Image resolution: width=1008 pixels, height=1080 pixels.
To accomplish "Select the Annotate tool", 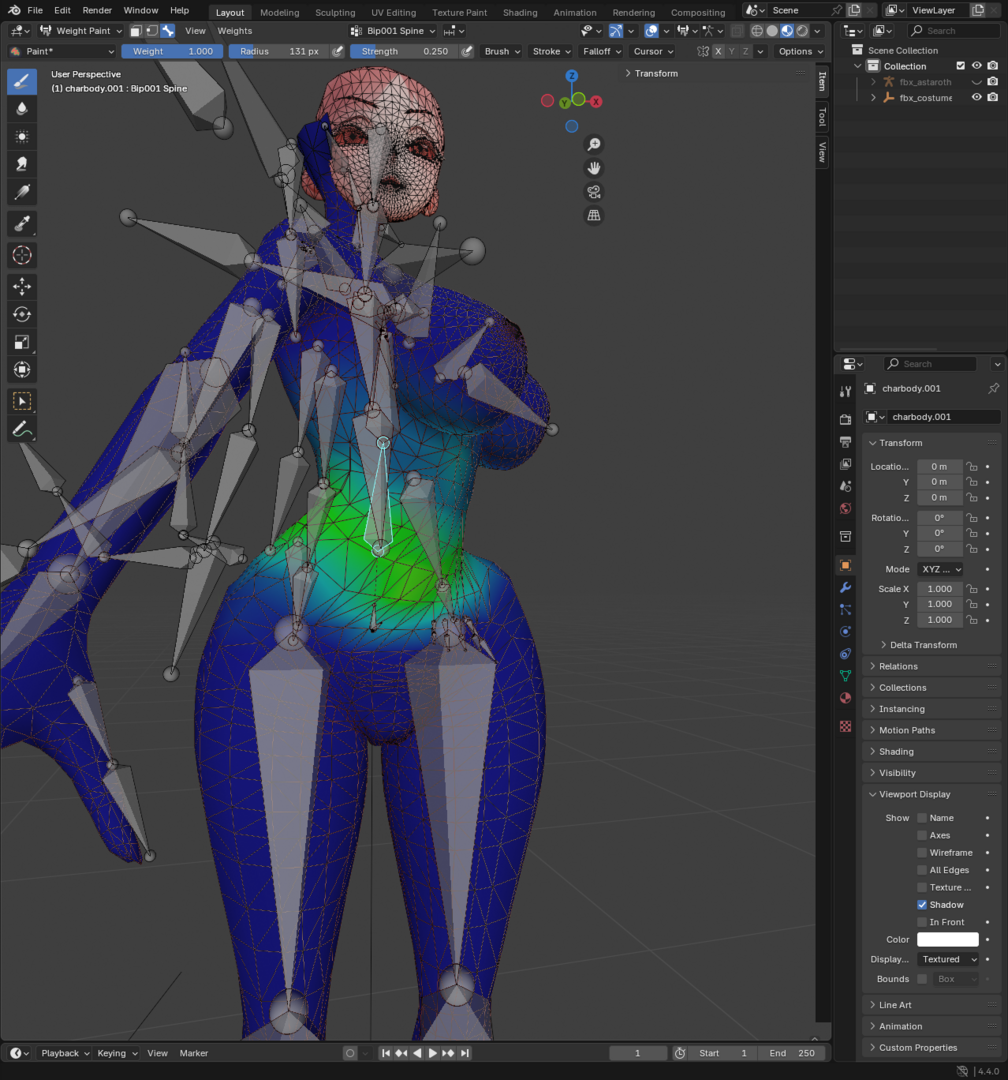I will [x=22, y=429].
